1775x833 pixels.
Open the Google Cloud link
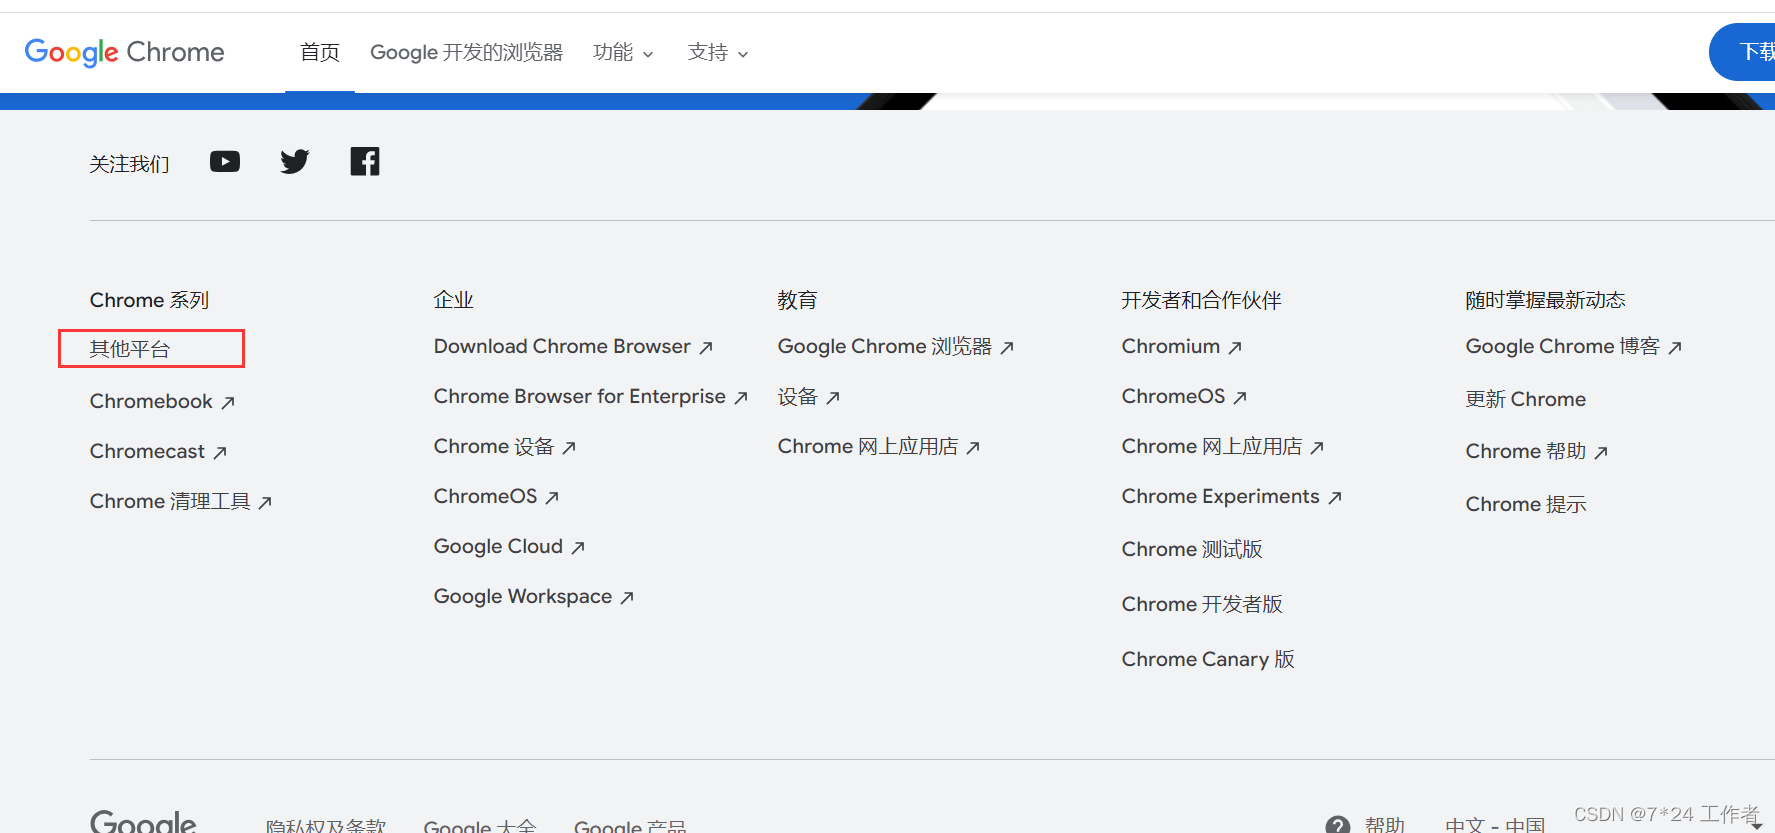coord(509,546)
